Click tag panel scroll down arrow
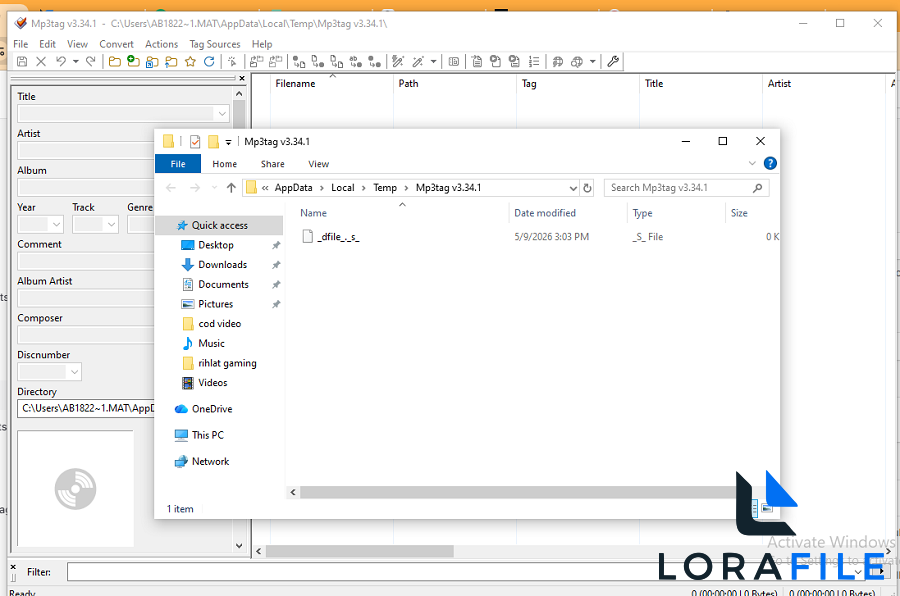The image size is (900, 596). (x=239, y=545)
